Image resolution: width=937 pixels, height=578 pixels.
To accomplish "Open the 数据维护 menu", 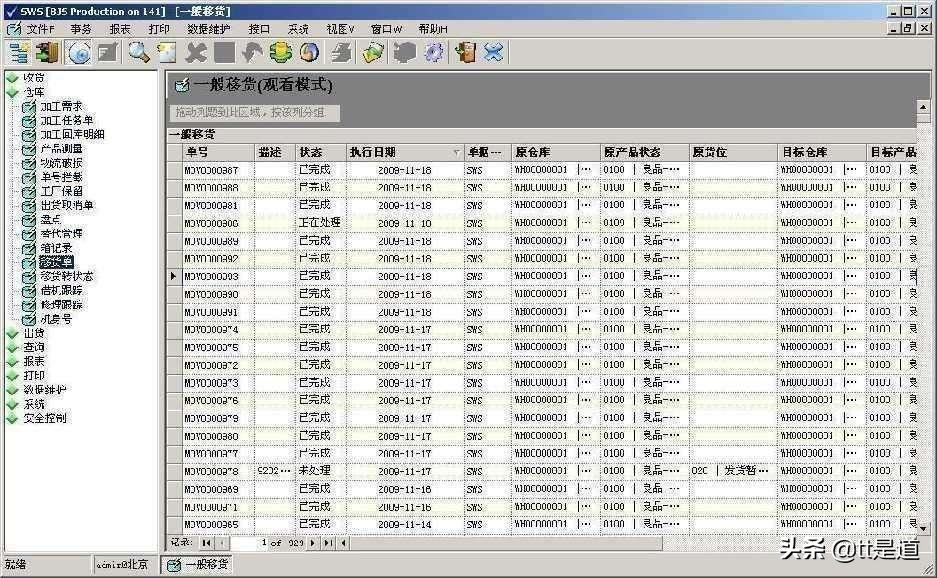I will 208,29.
